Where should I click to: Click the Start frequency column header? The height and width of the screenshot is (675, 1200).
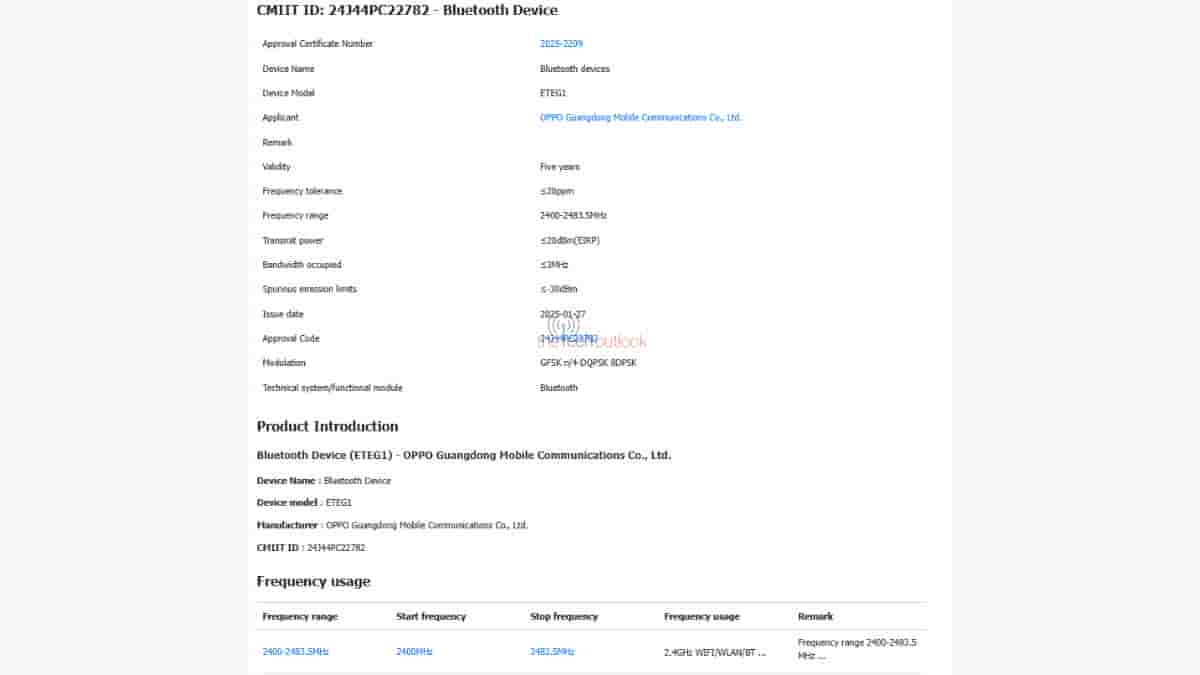[431, 617]
